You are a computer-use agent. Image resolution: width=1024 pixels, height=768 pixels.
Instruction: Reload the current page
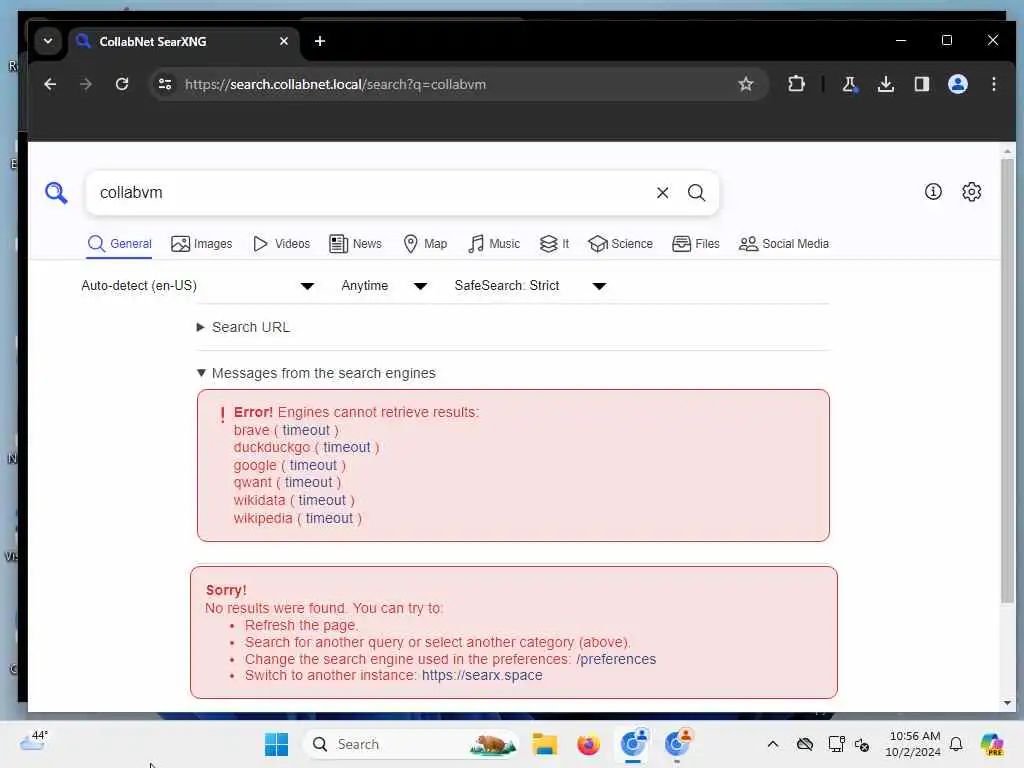(121, 84)
